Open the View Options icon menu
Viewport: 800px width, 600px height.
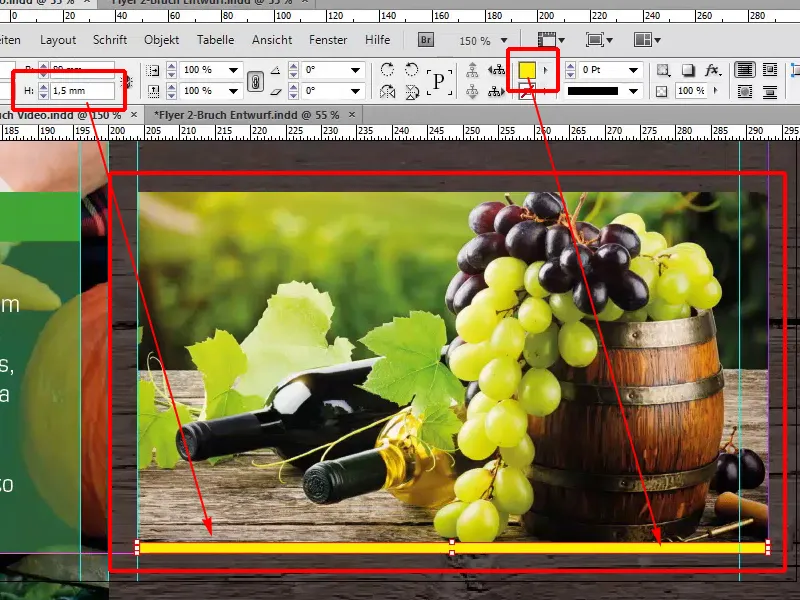tap(551, 40)
